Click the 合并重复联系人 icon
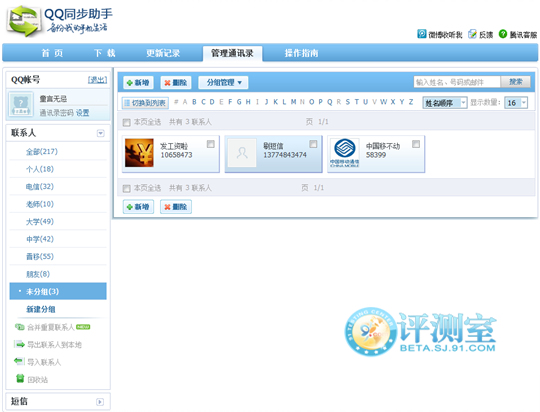 tap(19, 327)
